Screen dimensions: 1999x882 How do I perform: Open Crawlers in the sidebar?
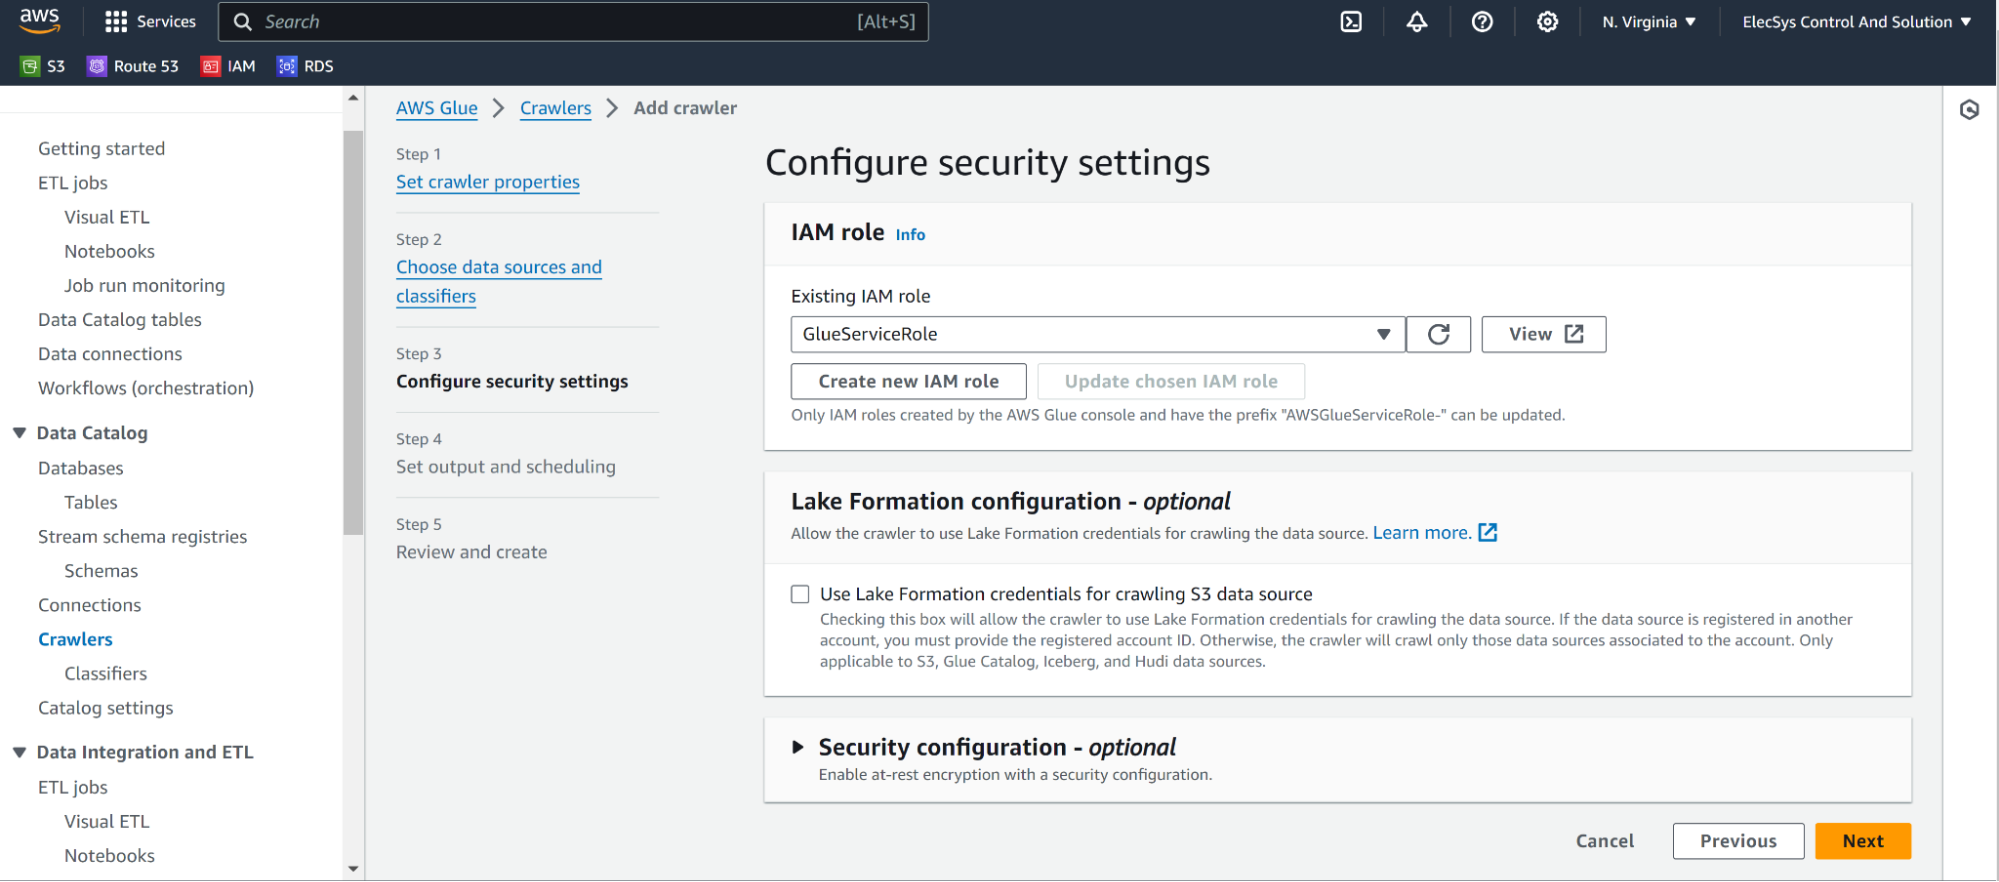(x=75, y=639)
